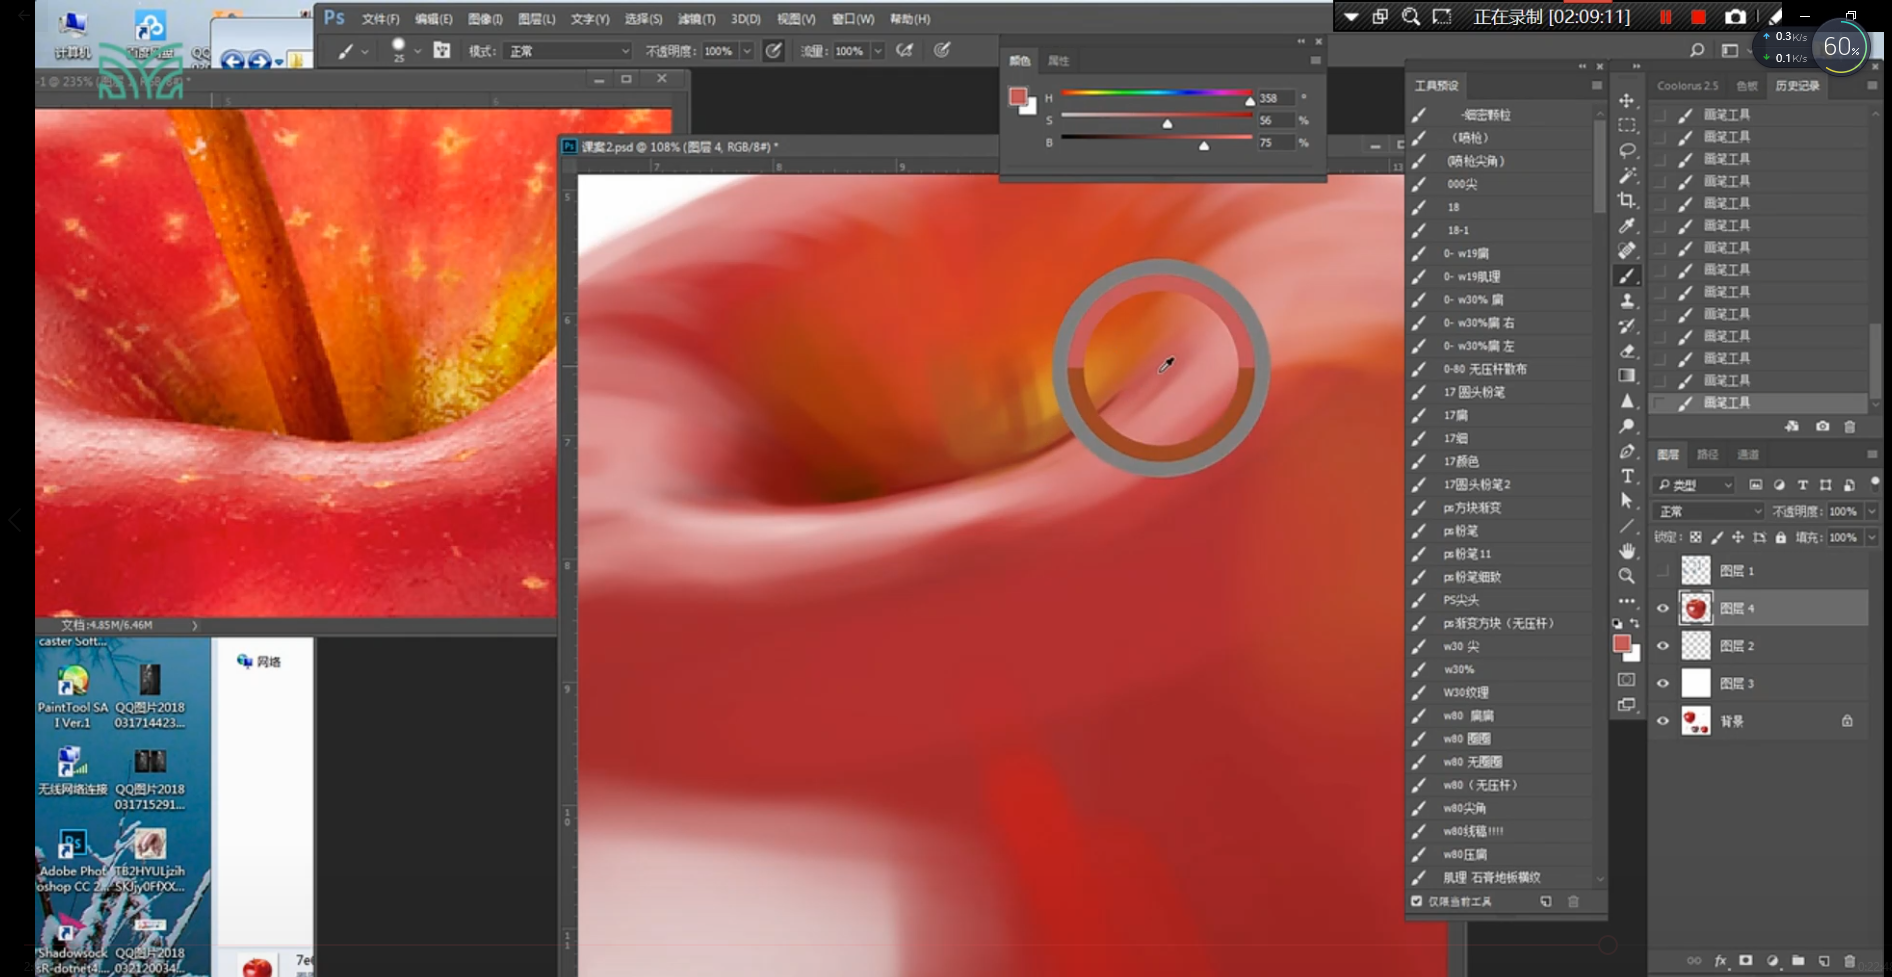Select the Path Selection tool
The width and height of the screenshot is (1892, 977).
click(x=1627, y=500)
